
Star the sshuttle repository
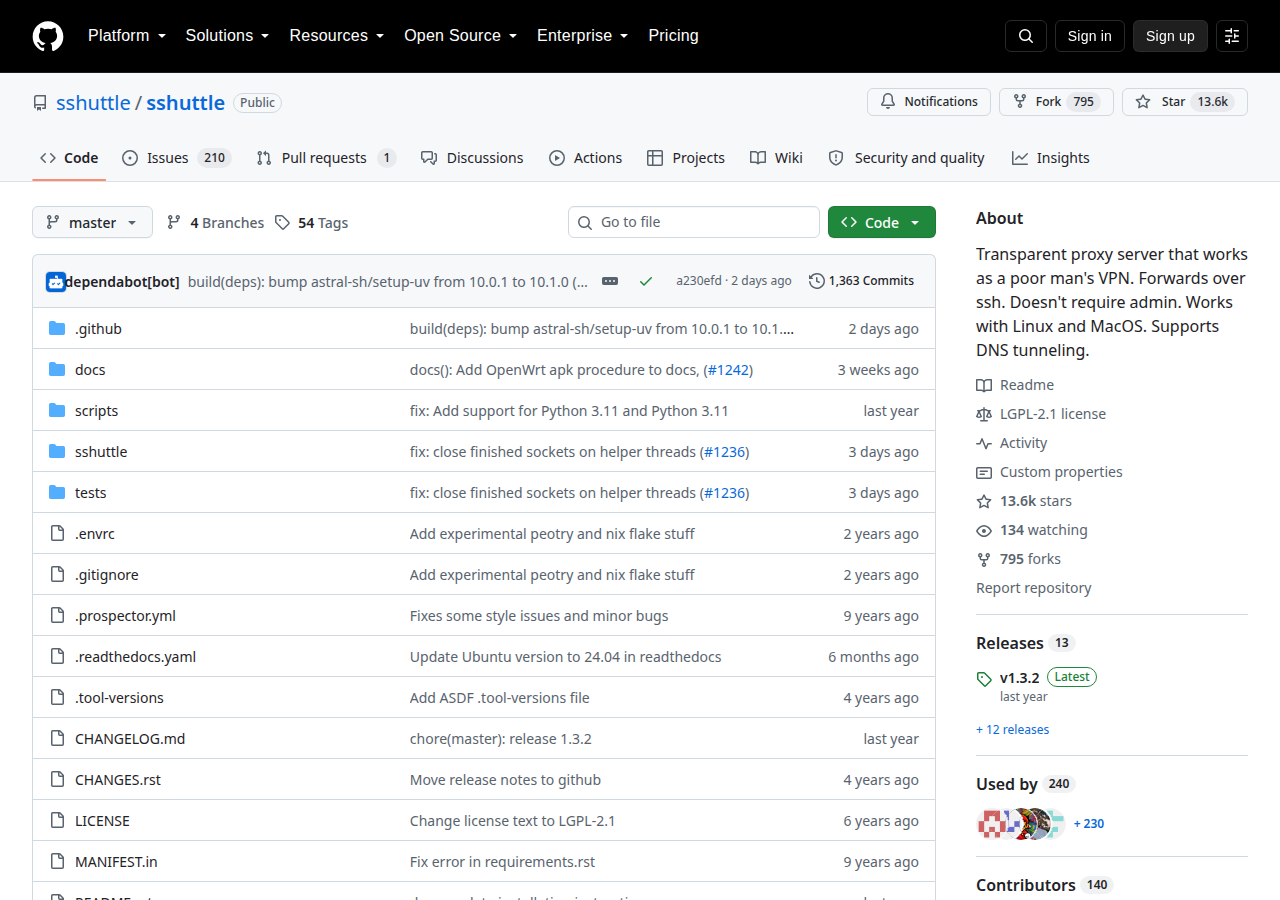(x=1185, y=102)
